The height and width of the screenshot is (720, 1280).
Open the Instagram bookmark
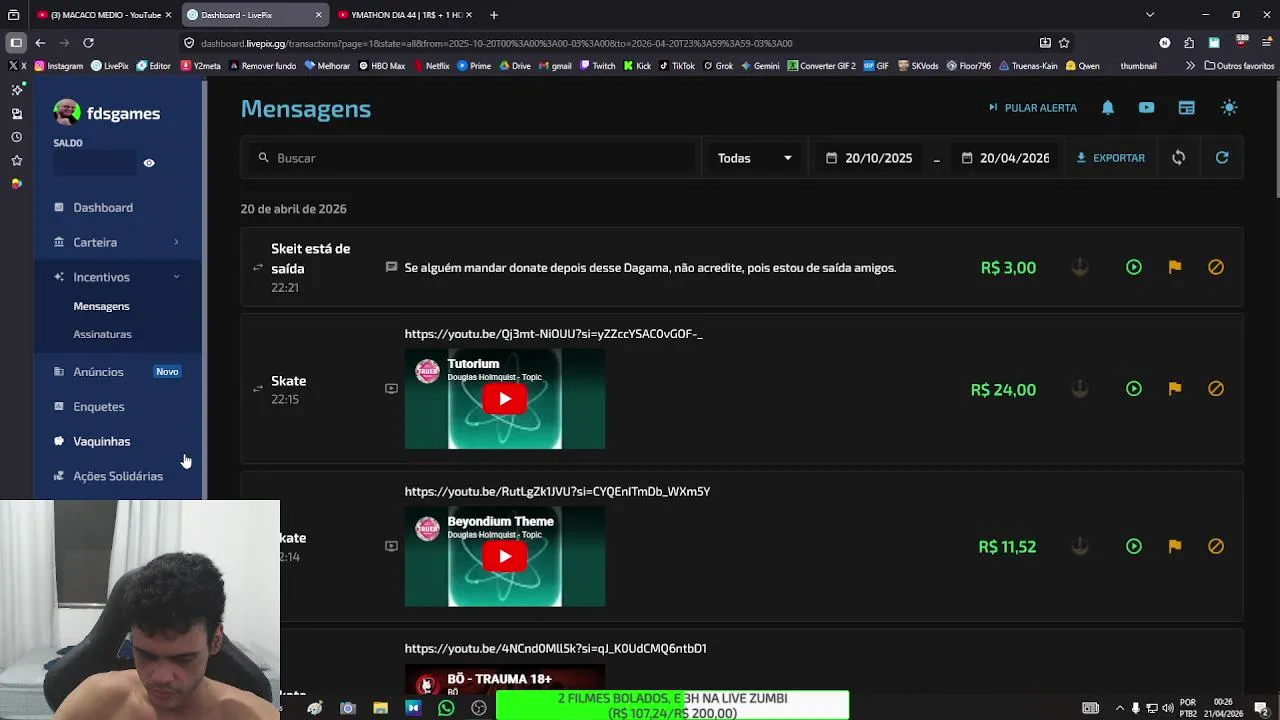[59, 66]
